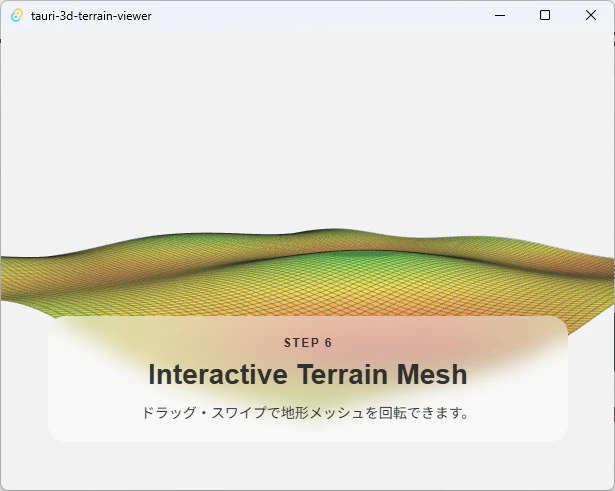
Task: Click the Tauri app icon in title bar
Action: pyautogui.click(x=16, y=16)
